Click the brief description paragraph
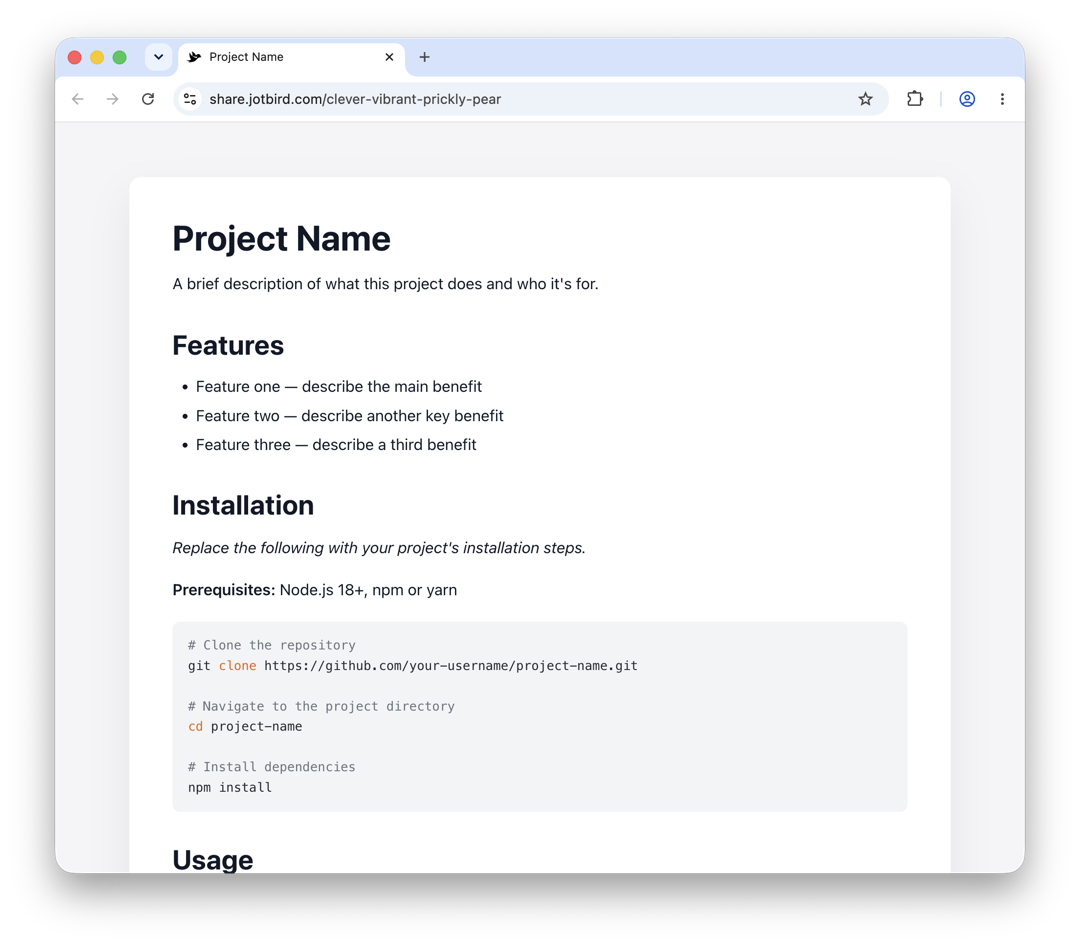This screenshot has width=1080, height=946. pyautogui.click(x=385, y=284)
